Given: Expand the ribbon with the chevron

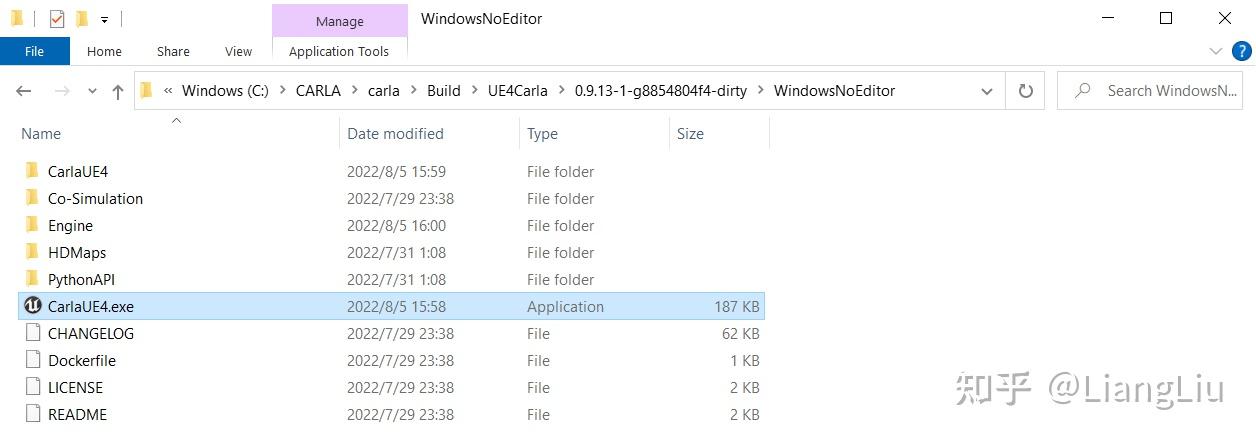Looking at the screenshot, I should pos(1216,51).
